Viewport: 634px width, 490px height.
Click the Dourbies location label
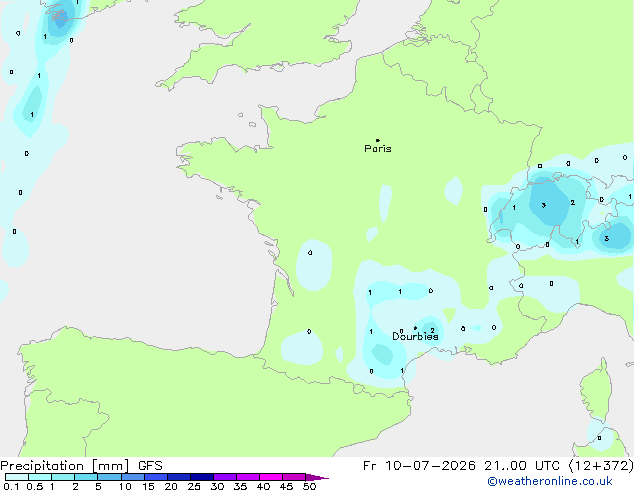pyautogui.click(x=415, y=336)
